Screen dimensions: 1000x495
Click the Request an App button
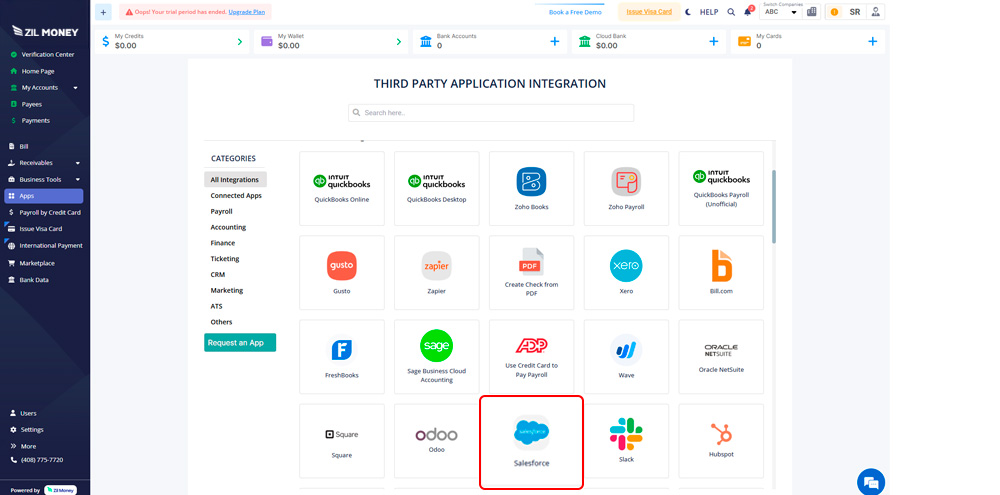pos(240,343)
